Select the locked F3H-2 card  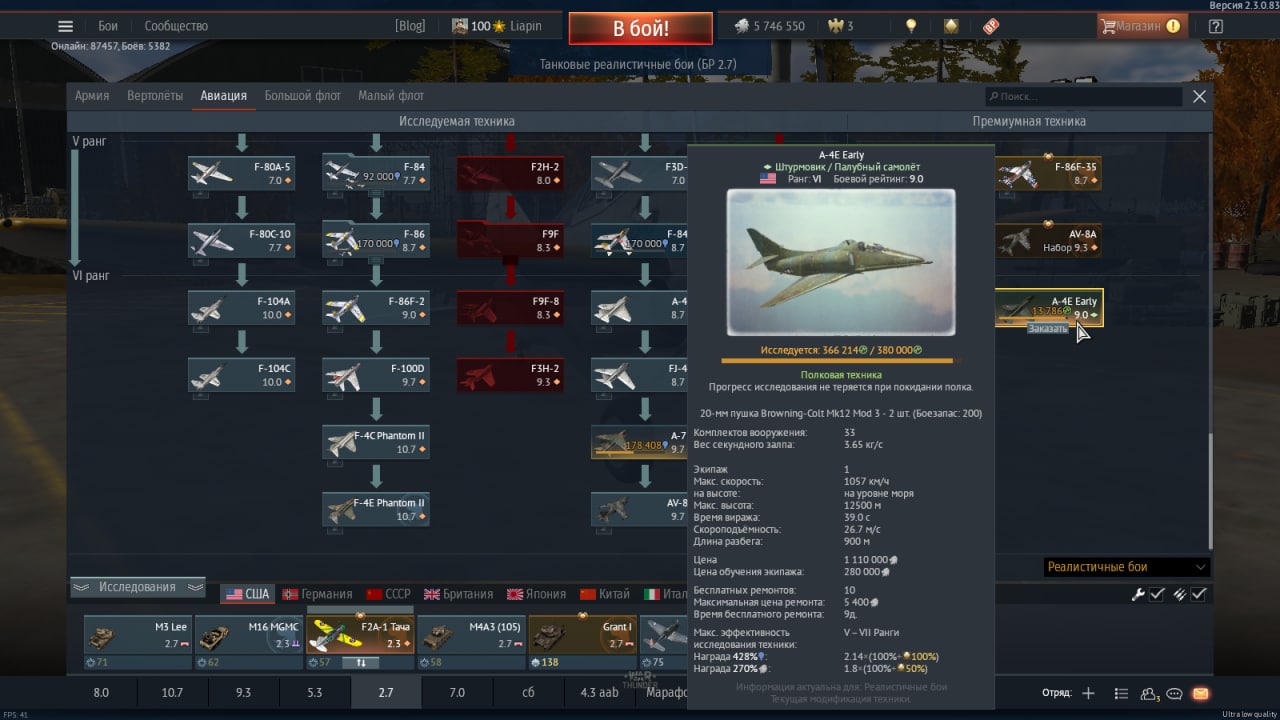pyautogui.click(x=510, y=374)
